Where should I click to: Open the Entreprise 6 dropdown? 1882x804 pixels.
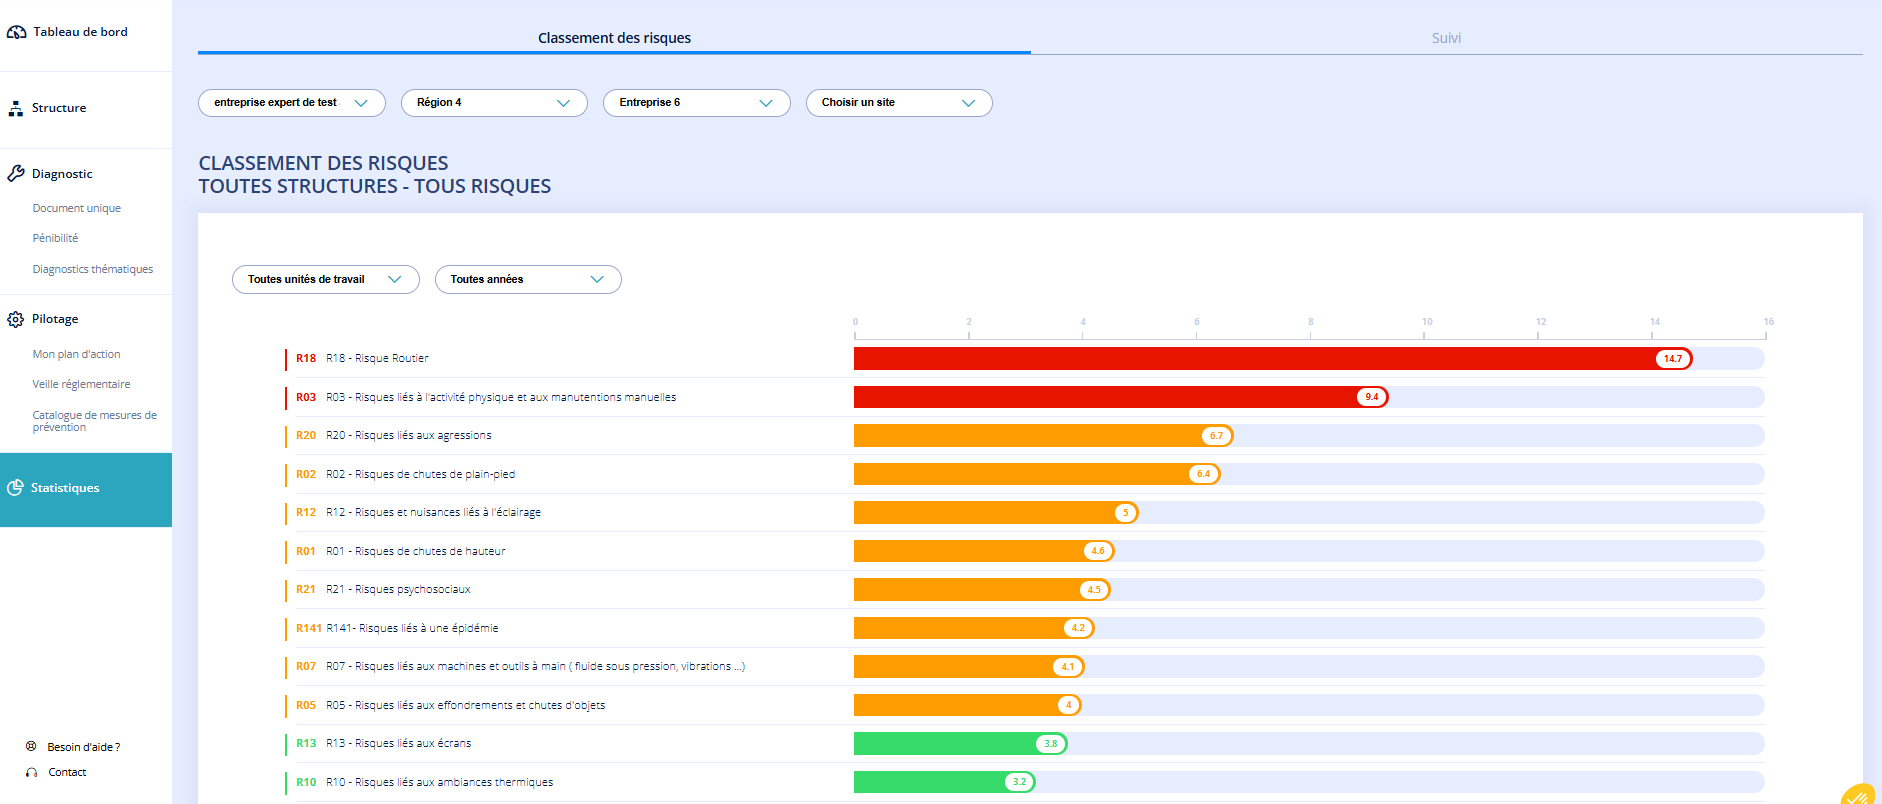[697, 103]
